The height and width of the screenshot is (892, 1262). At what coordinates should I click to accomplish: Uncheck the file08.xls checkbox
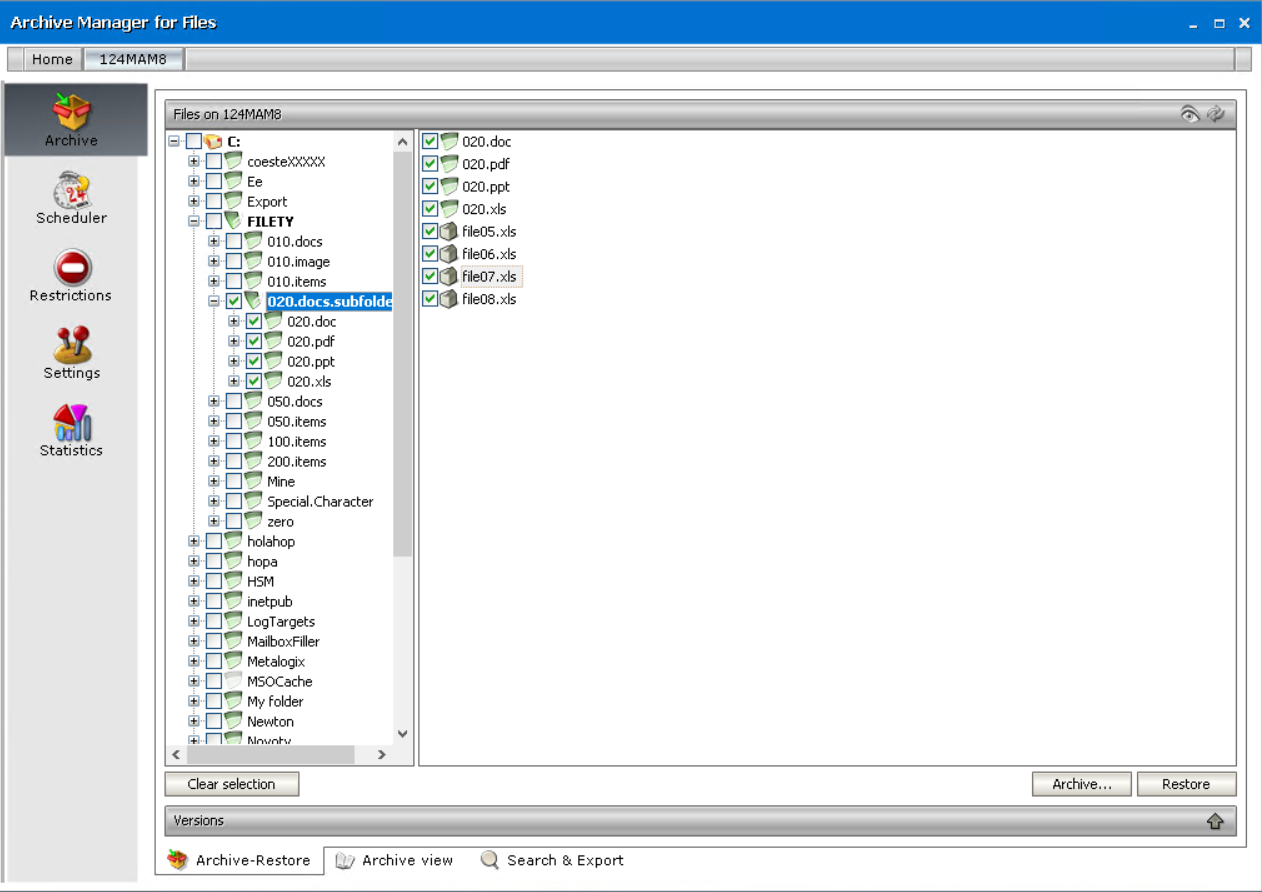(430, 299)
